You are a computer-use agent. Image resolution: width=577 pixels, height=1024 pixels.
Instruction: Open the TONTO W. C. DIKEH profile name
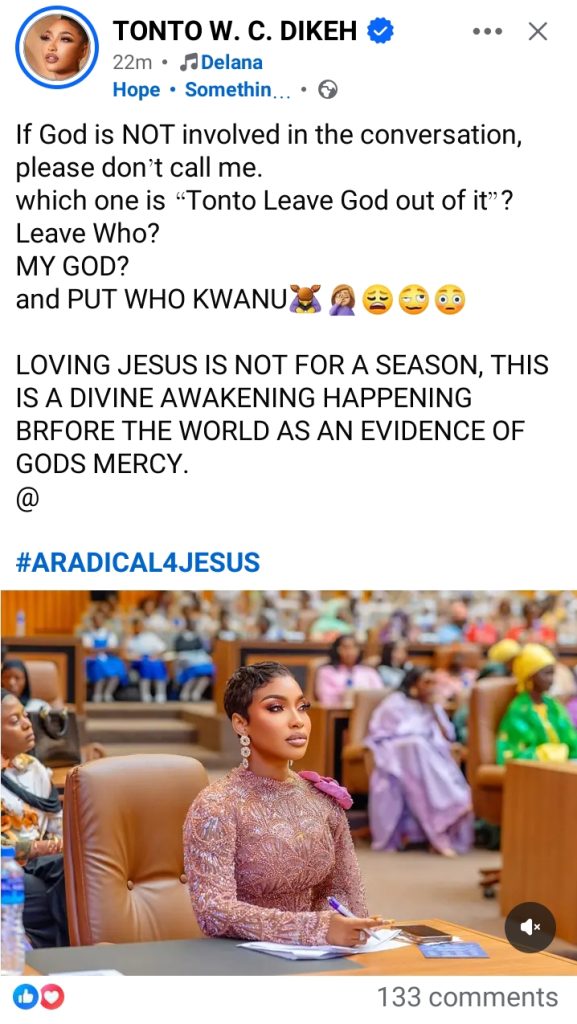pyautogui.click(x=235, y=31)
